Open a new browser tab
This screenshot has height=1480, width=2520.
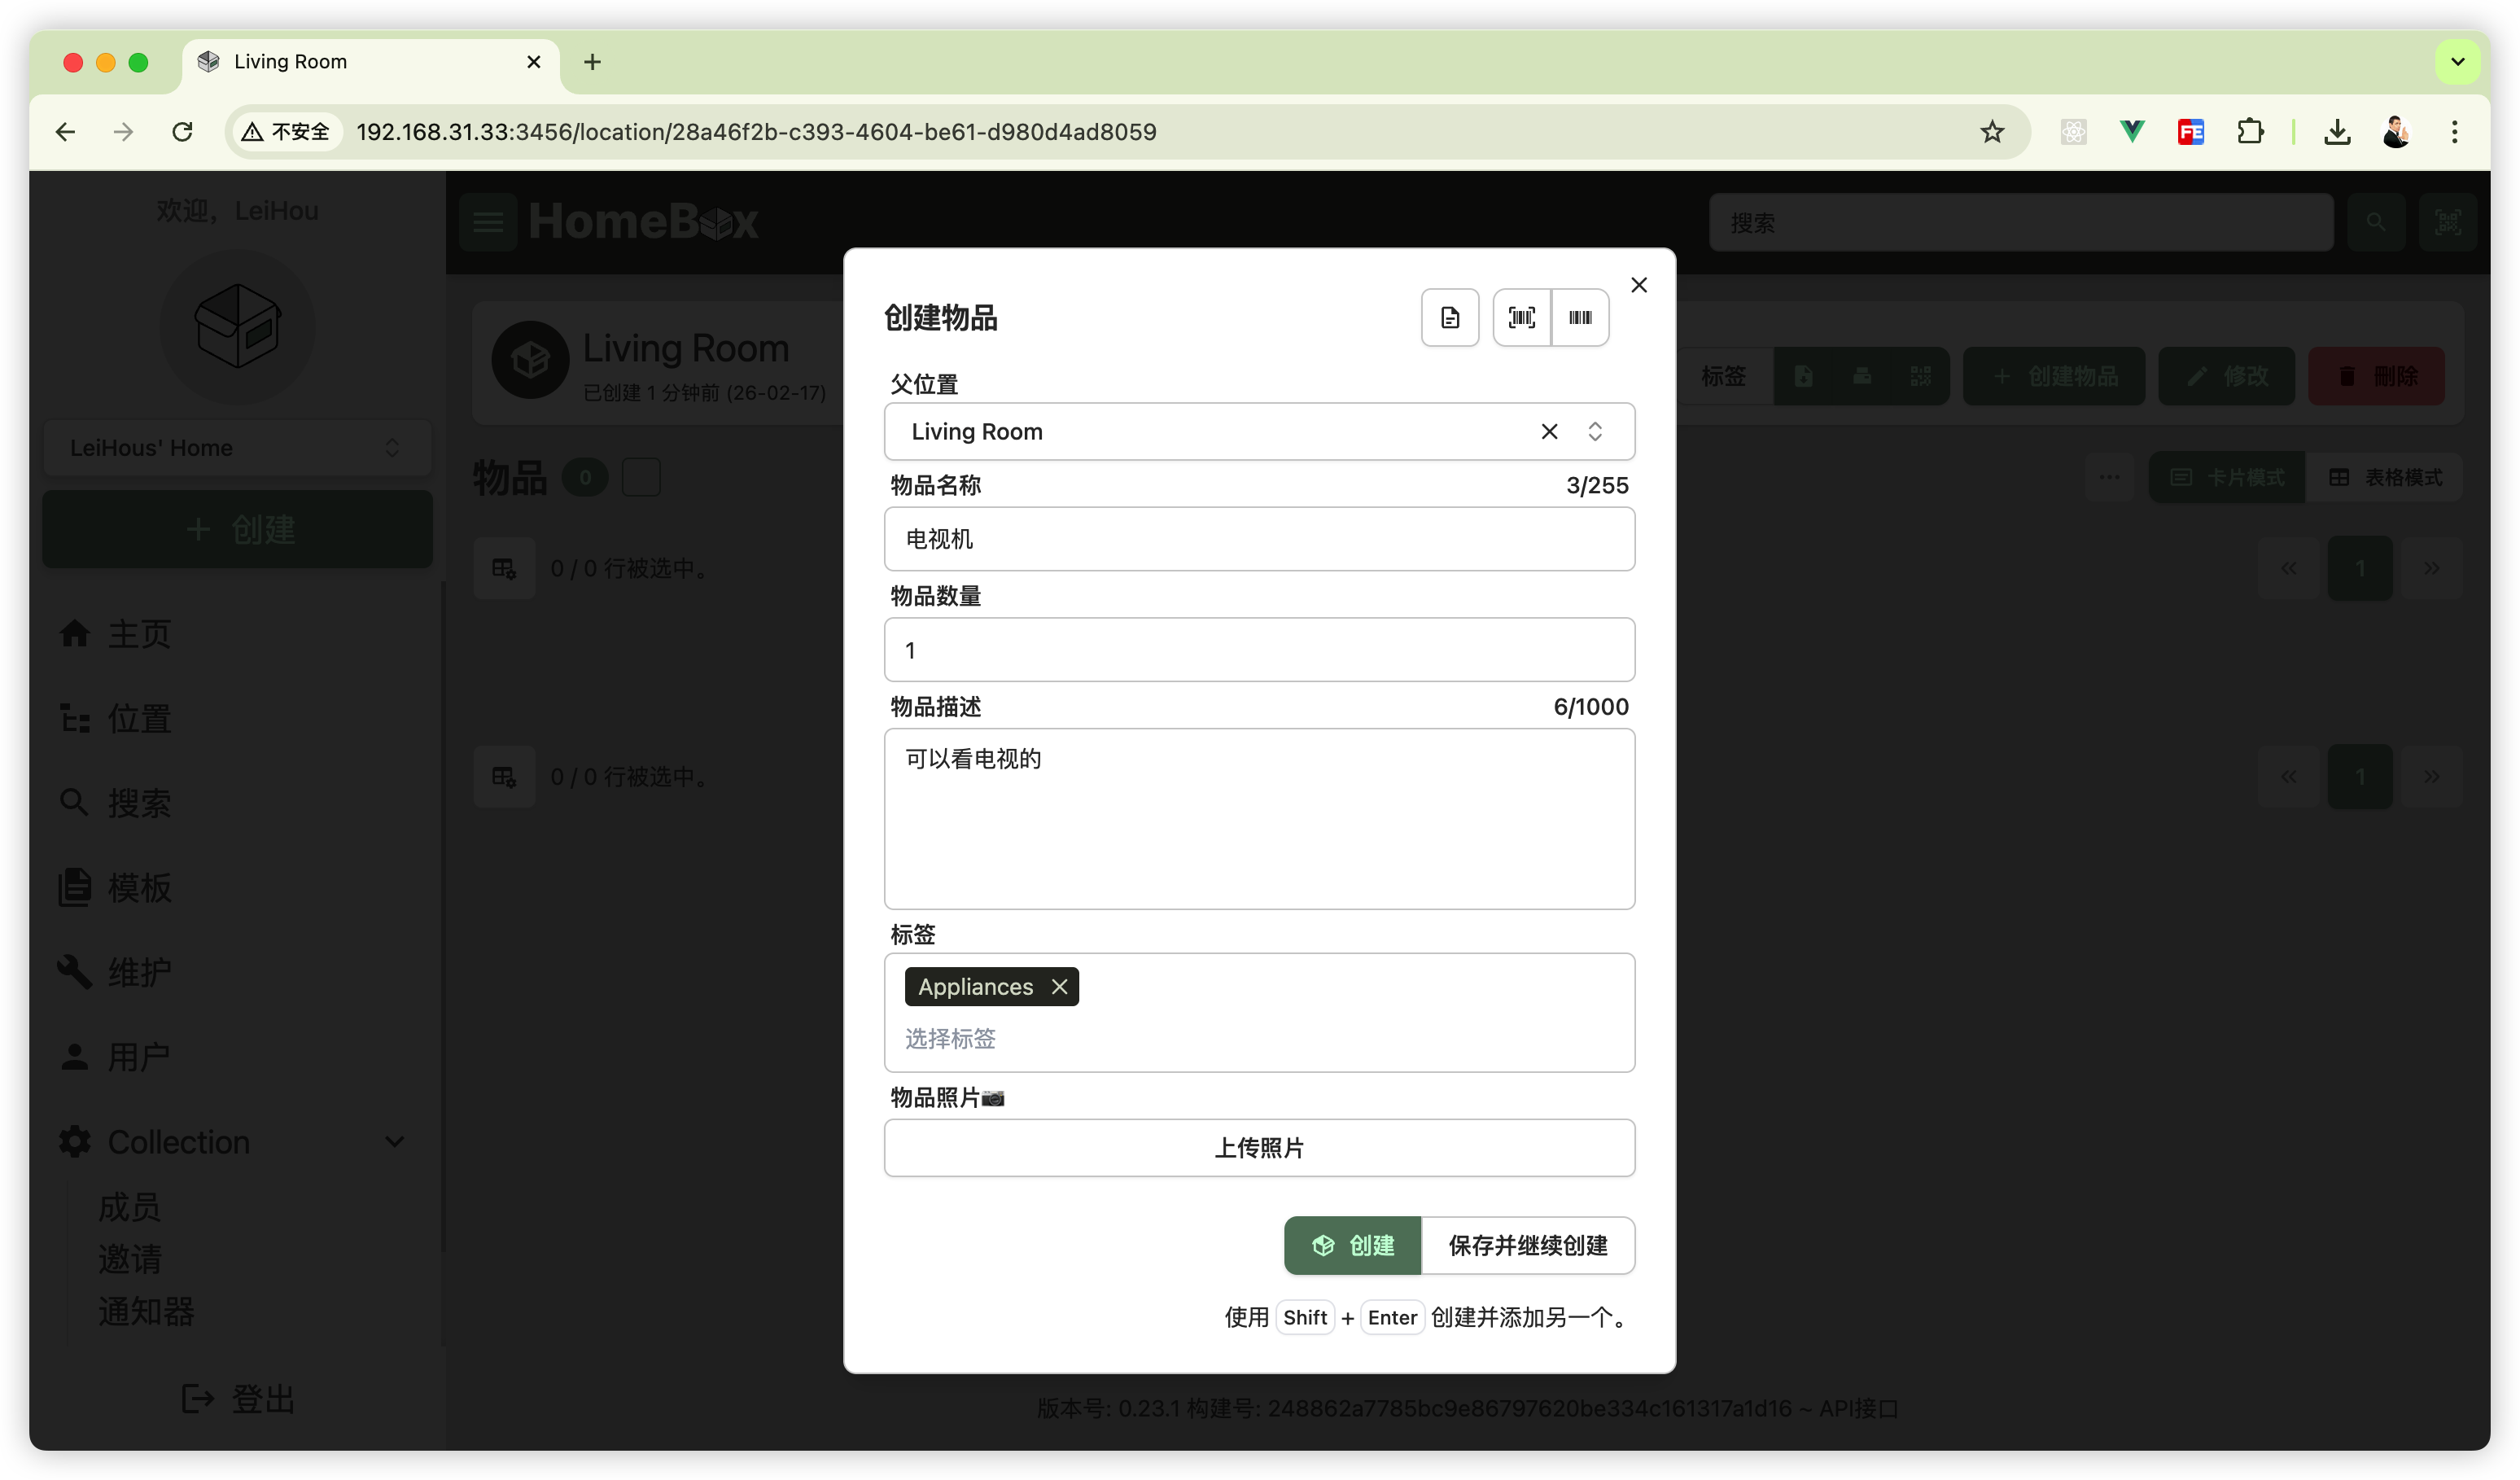592,62
